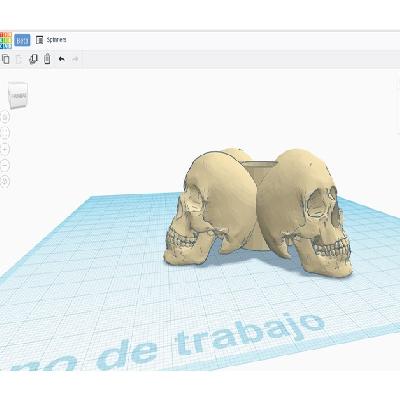This screenshot has height=400, width=400.
Task: Open the design list icon beside the title
Action: pos(39,40)
